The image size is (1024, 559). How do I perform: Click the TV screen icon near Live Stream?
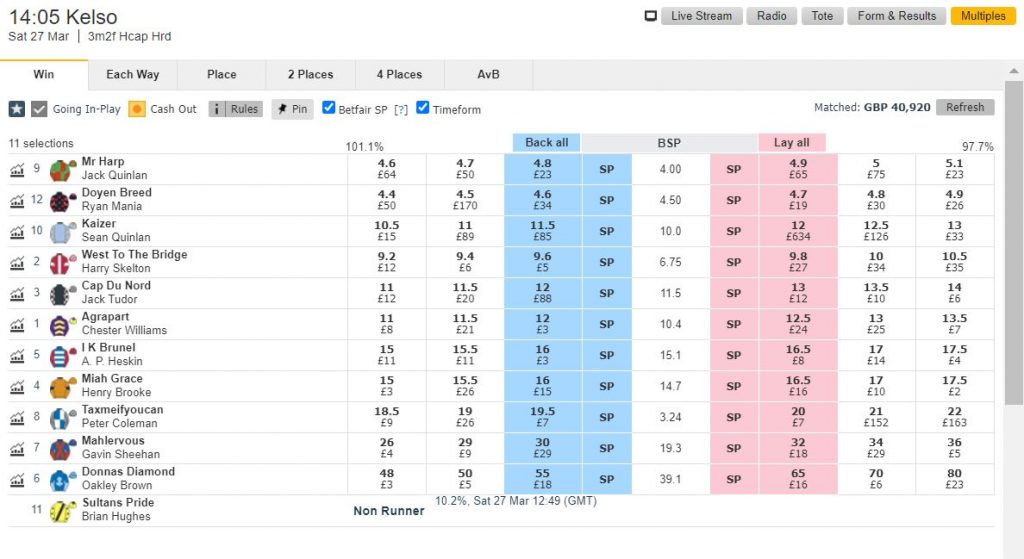point(651,16)
